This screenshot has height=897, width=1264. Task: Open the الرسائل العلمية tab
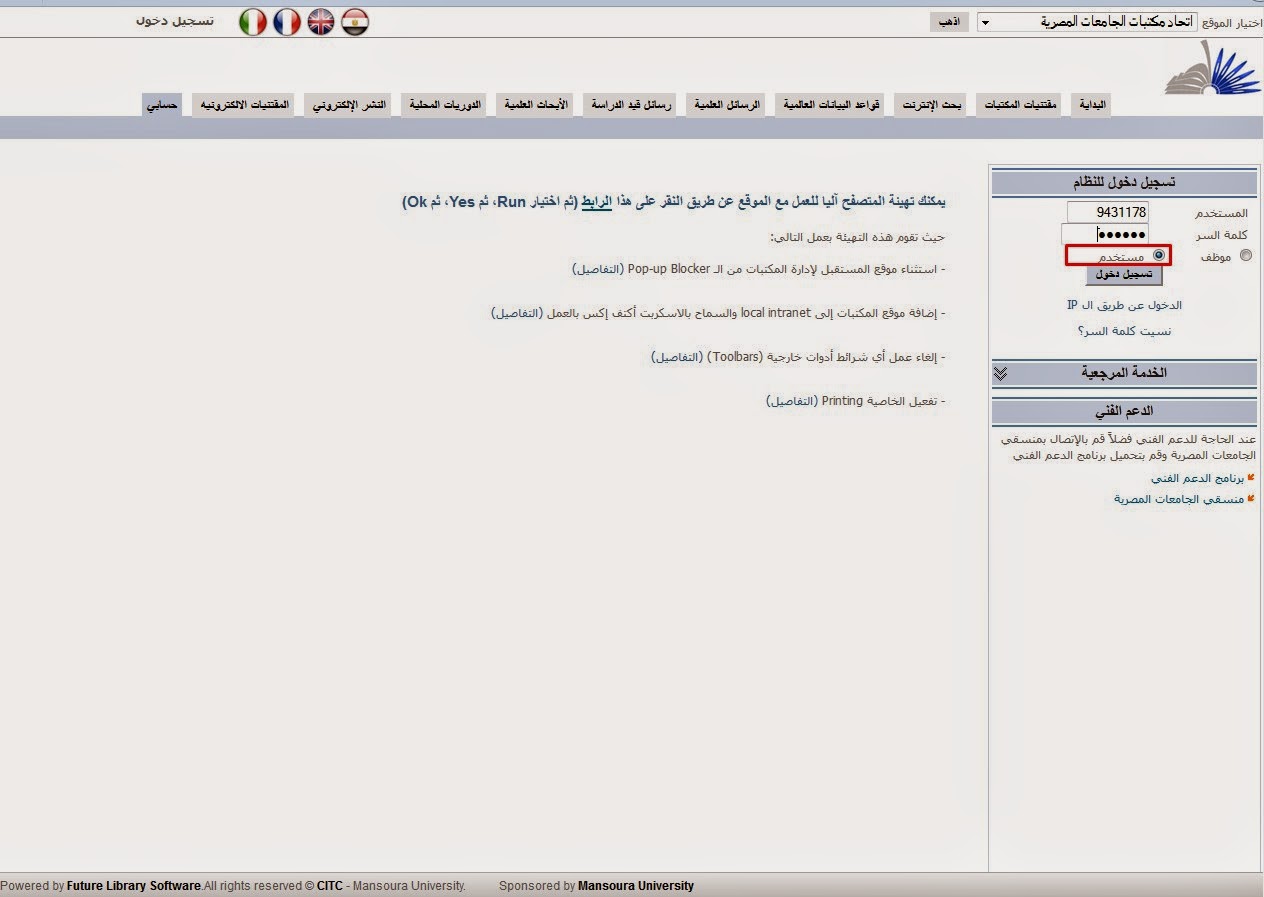(x=724, y=103)
